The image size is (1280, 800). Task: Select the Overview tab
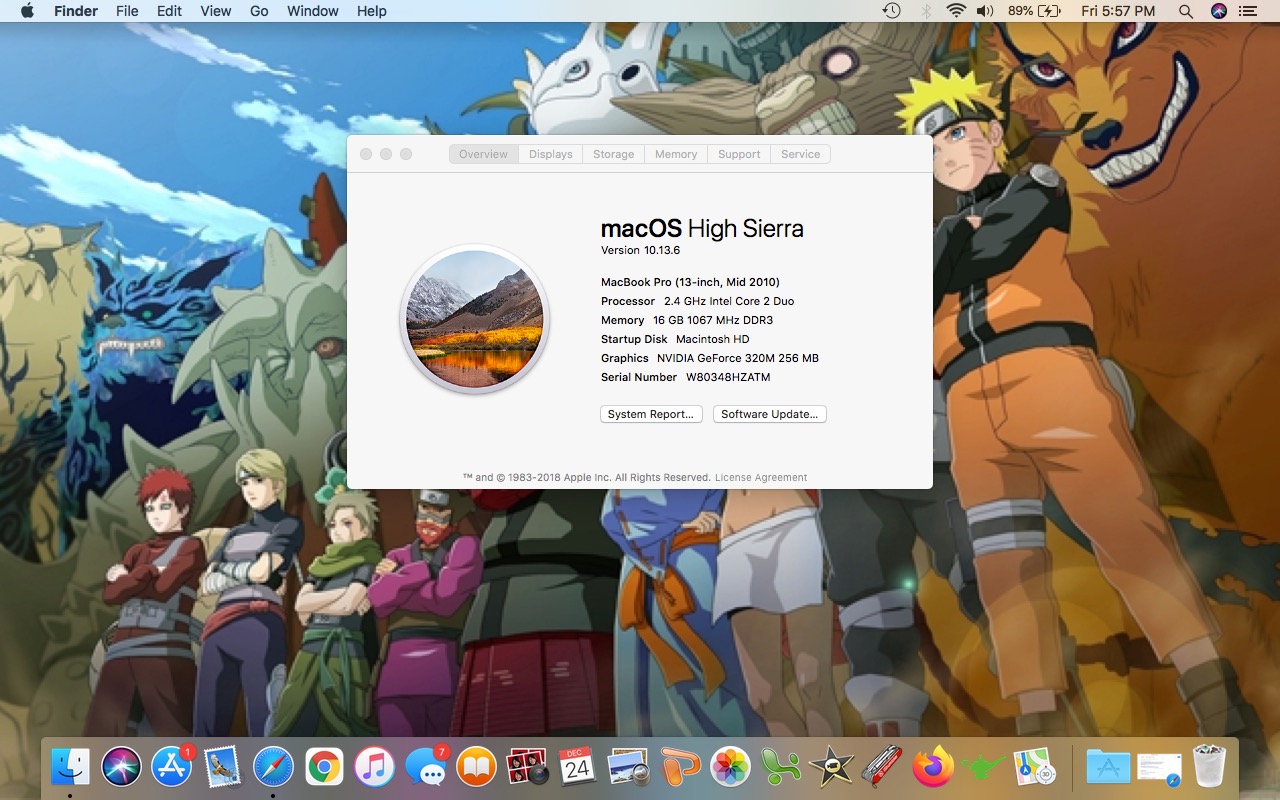click(x=484, y=154)
